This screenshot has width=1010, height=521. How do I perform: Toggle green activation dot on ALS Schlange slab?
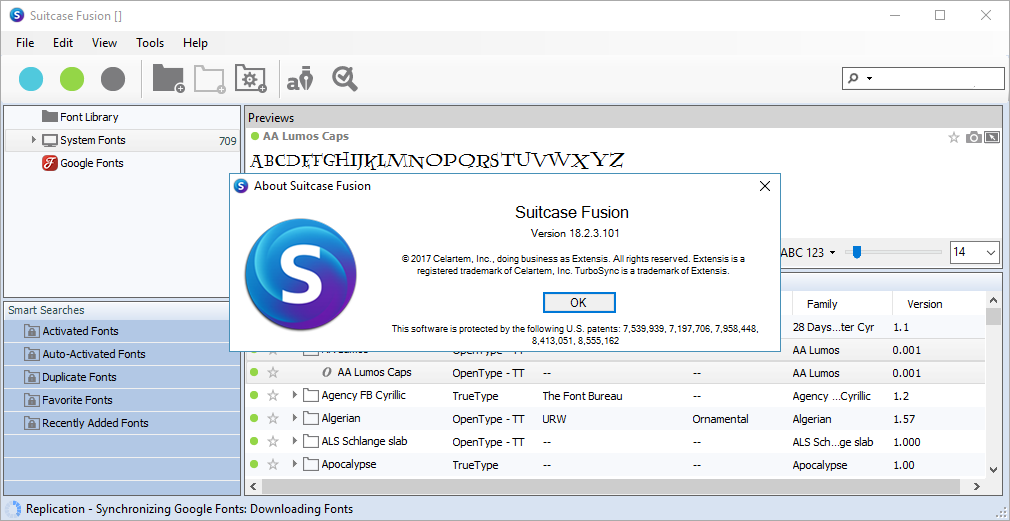[254, 442]
